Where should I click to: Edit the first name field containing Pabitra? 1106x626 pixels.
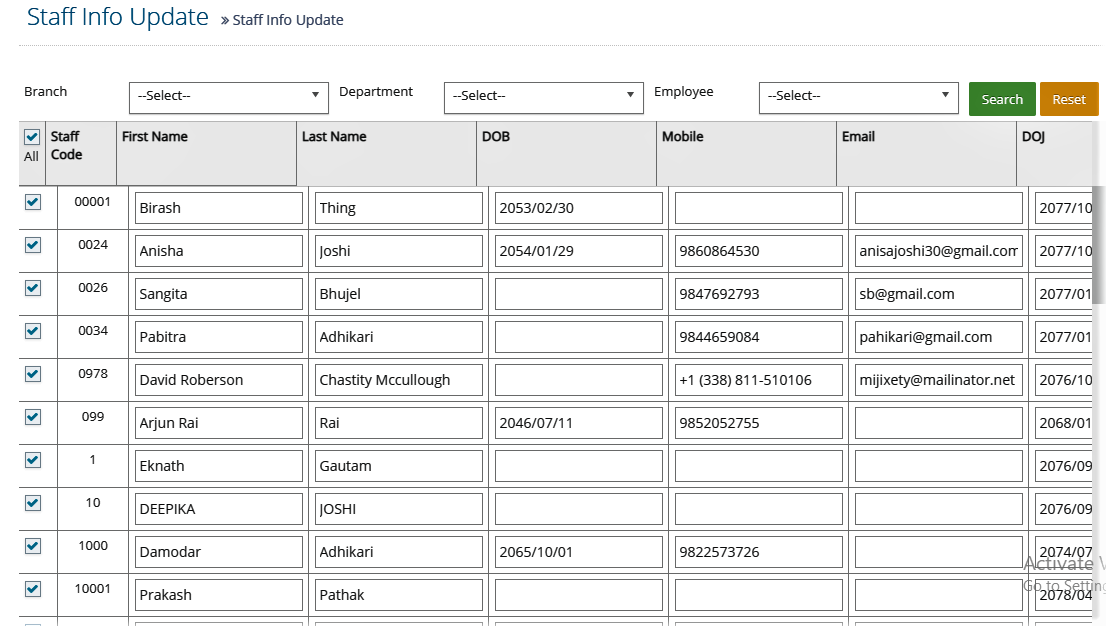pyautogui.click(x=219, y=337)
